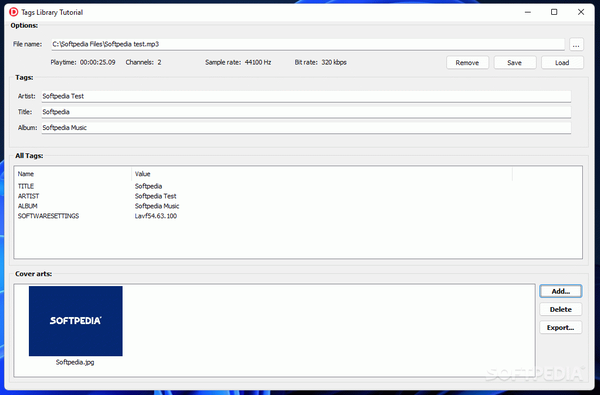
Task: Click the 'Softpedia Test' value cell
Action: pyautogui.click(x=155, y=196)
